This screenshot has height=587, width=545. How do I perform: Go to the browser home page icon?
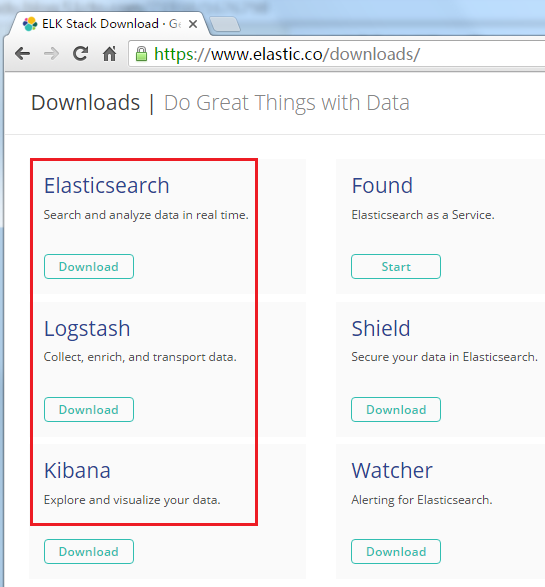click(x=110, y=54)
